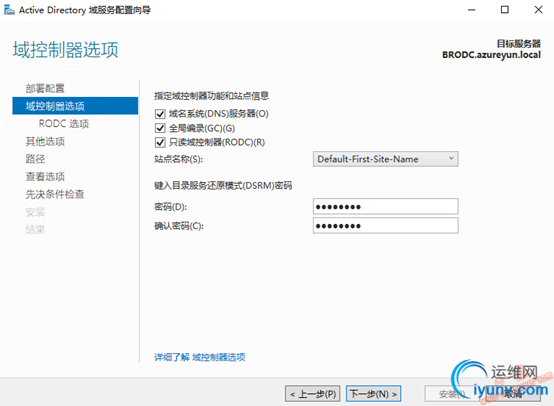Open the Default-First-Site-Name site dropdown

click(385, 159)
